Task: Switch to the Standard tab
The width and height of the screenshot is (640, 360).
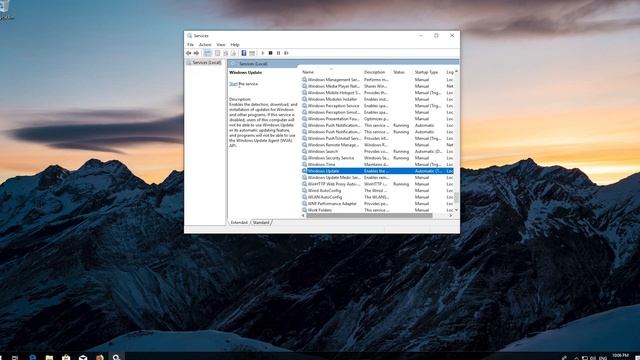Action: (261, 222)
